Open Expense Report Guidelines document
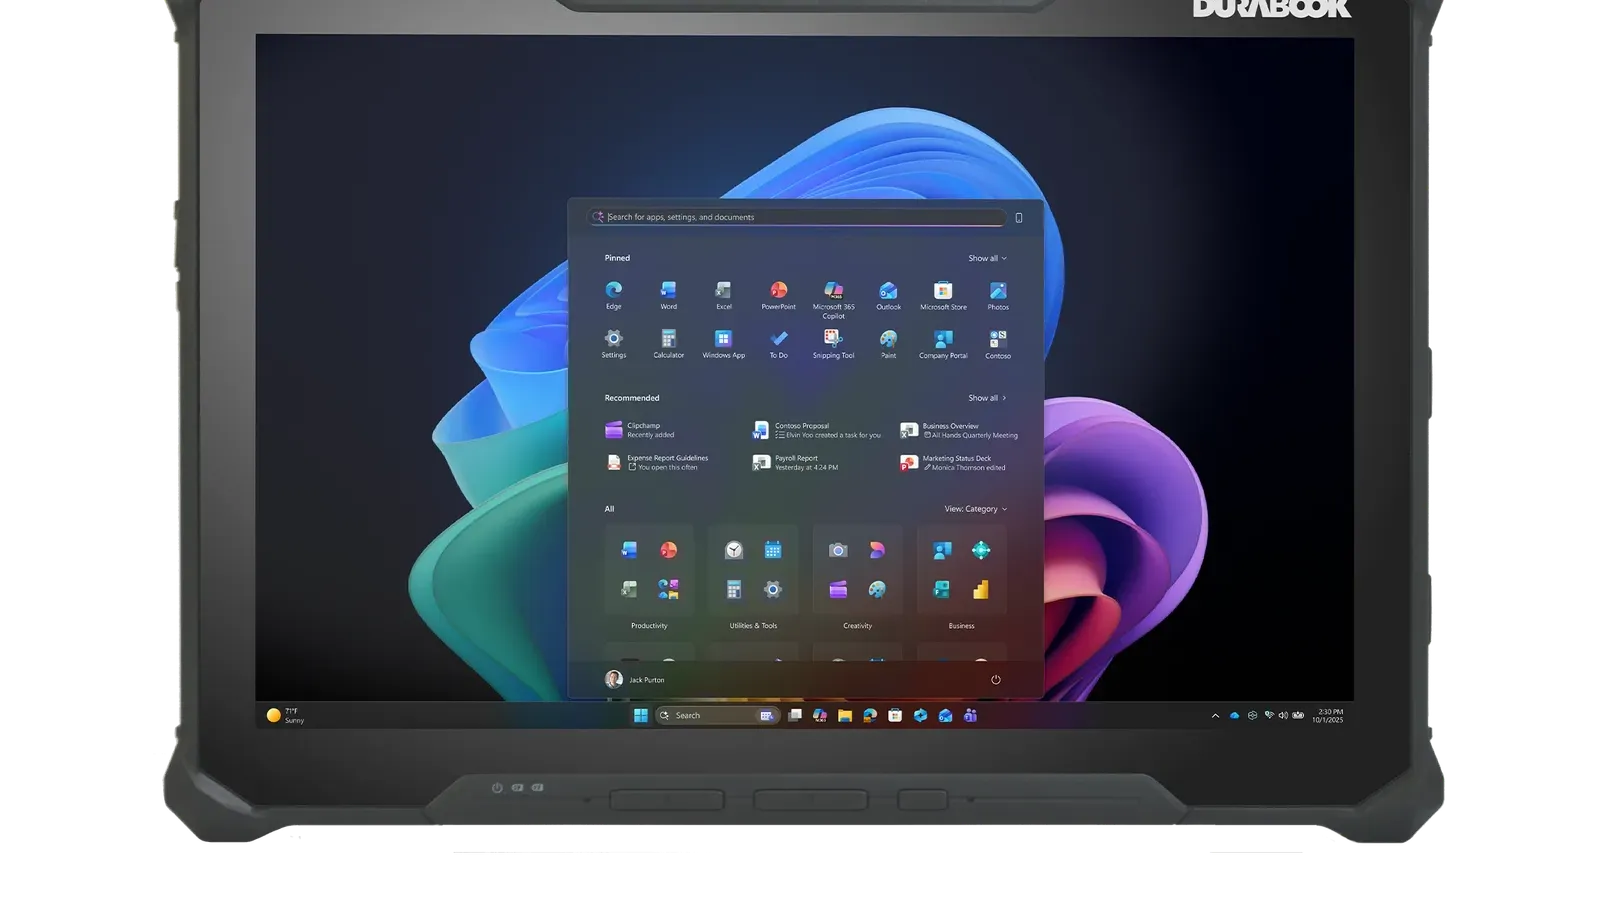 657,463
